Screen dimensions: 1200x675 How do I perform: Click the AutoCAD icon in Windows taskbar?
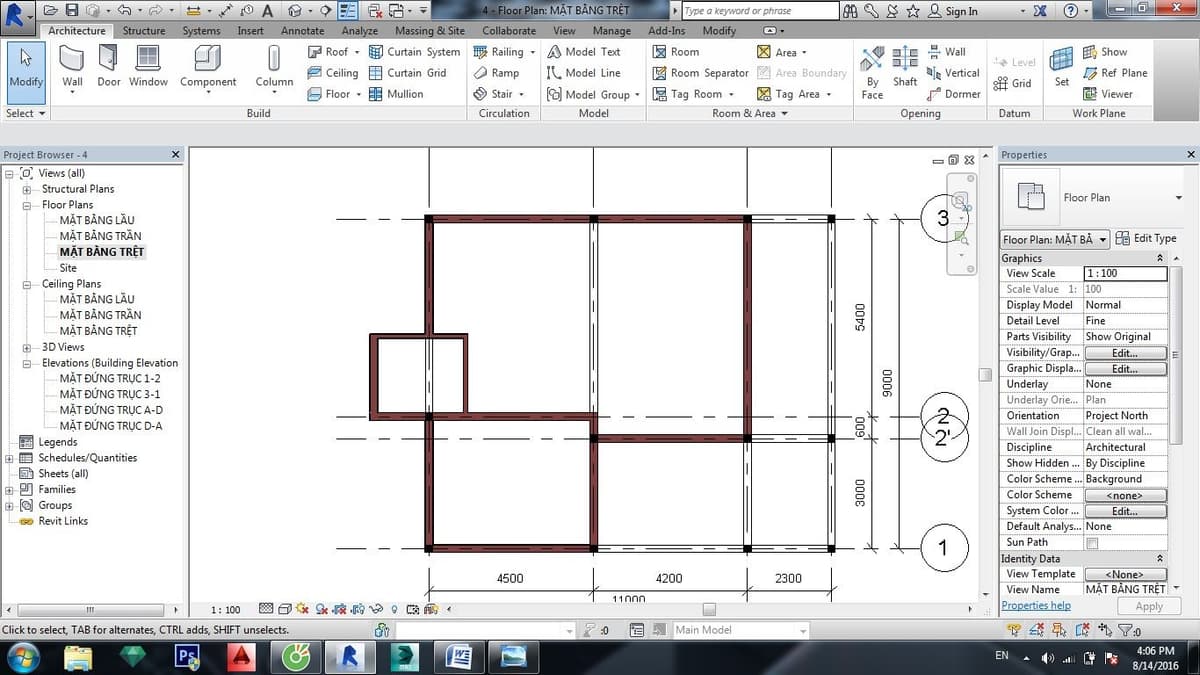point(240,657)
